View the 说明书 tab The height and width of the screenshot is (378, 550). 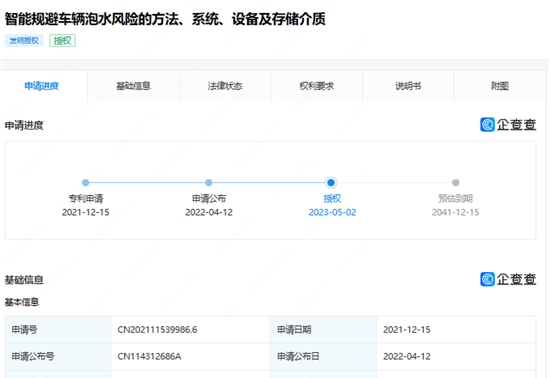tap(408, 86)
